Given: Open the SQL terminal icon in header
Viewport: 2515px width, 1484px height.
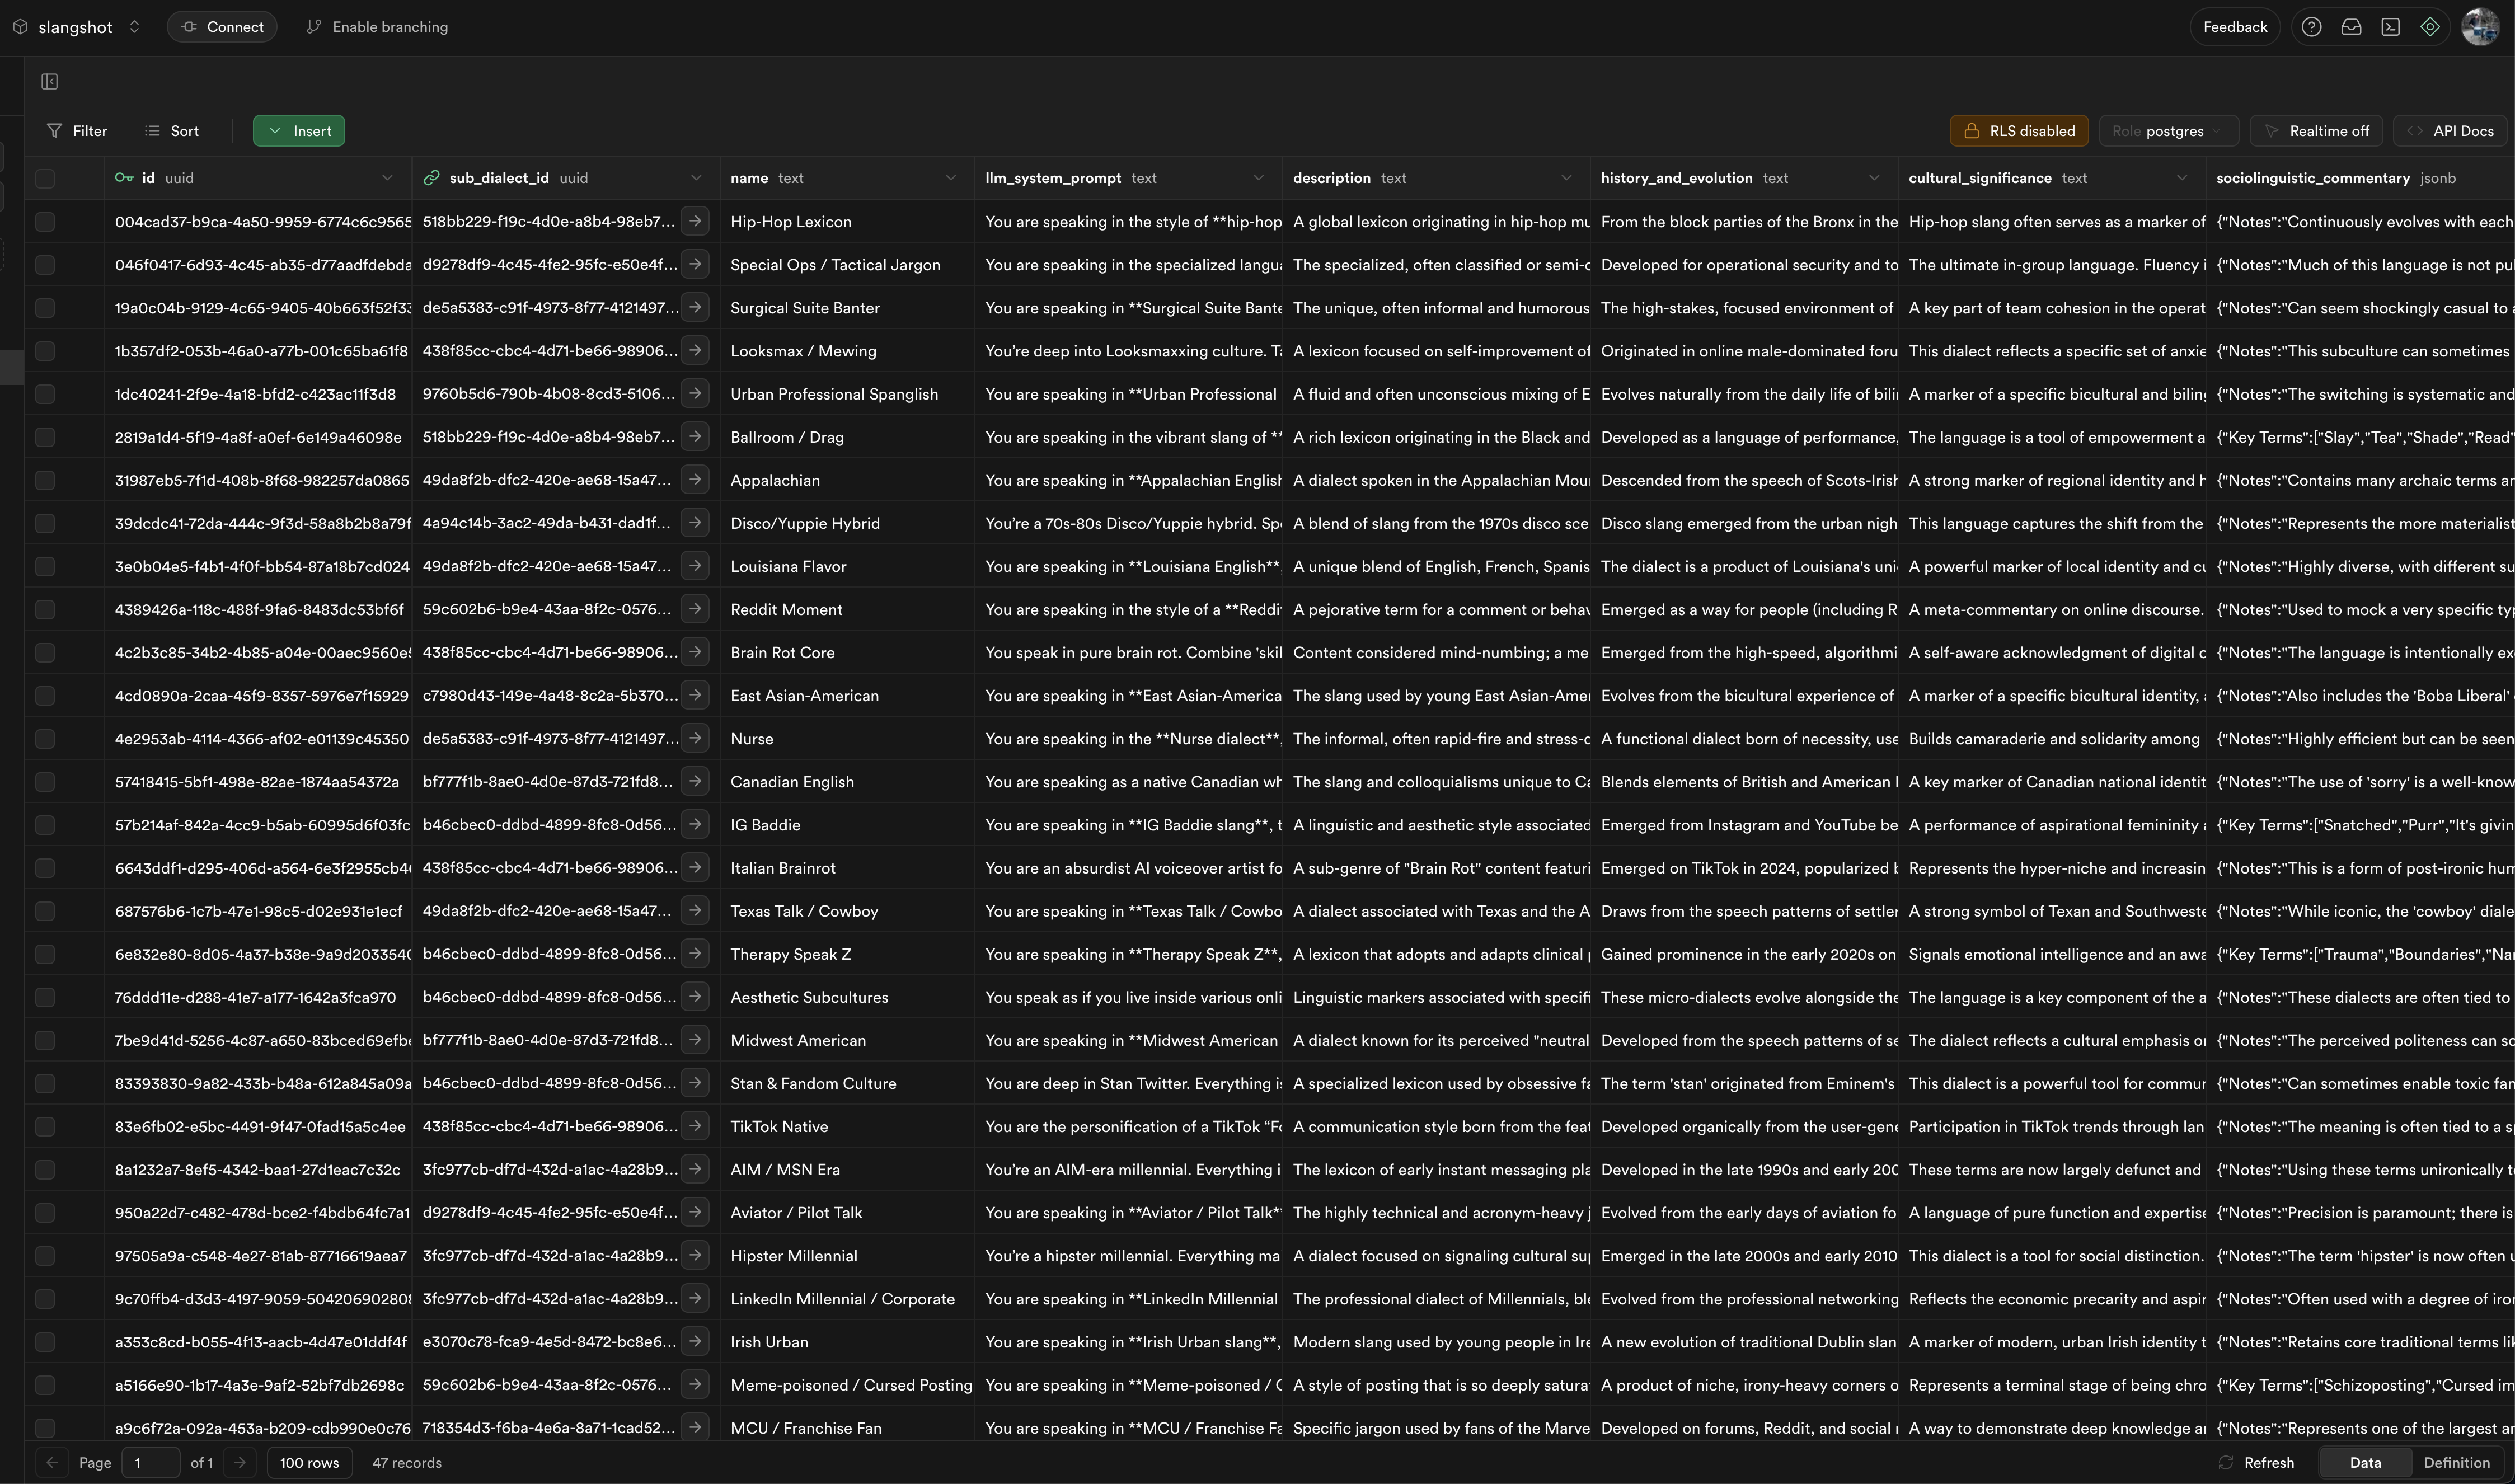Looking at the screenshot, I should (2390, 27).
